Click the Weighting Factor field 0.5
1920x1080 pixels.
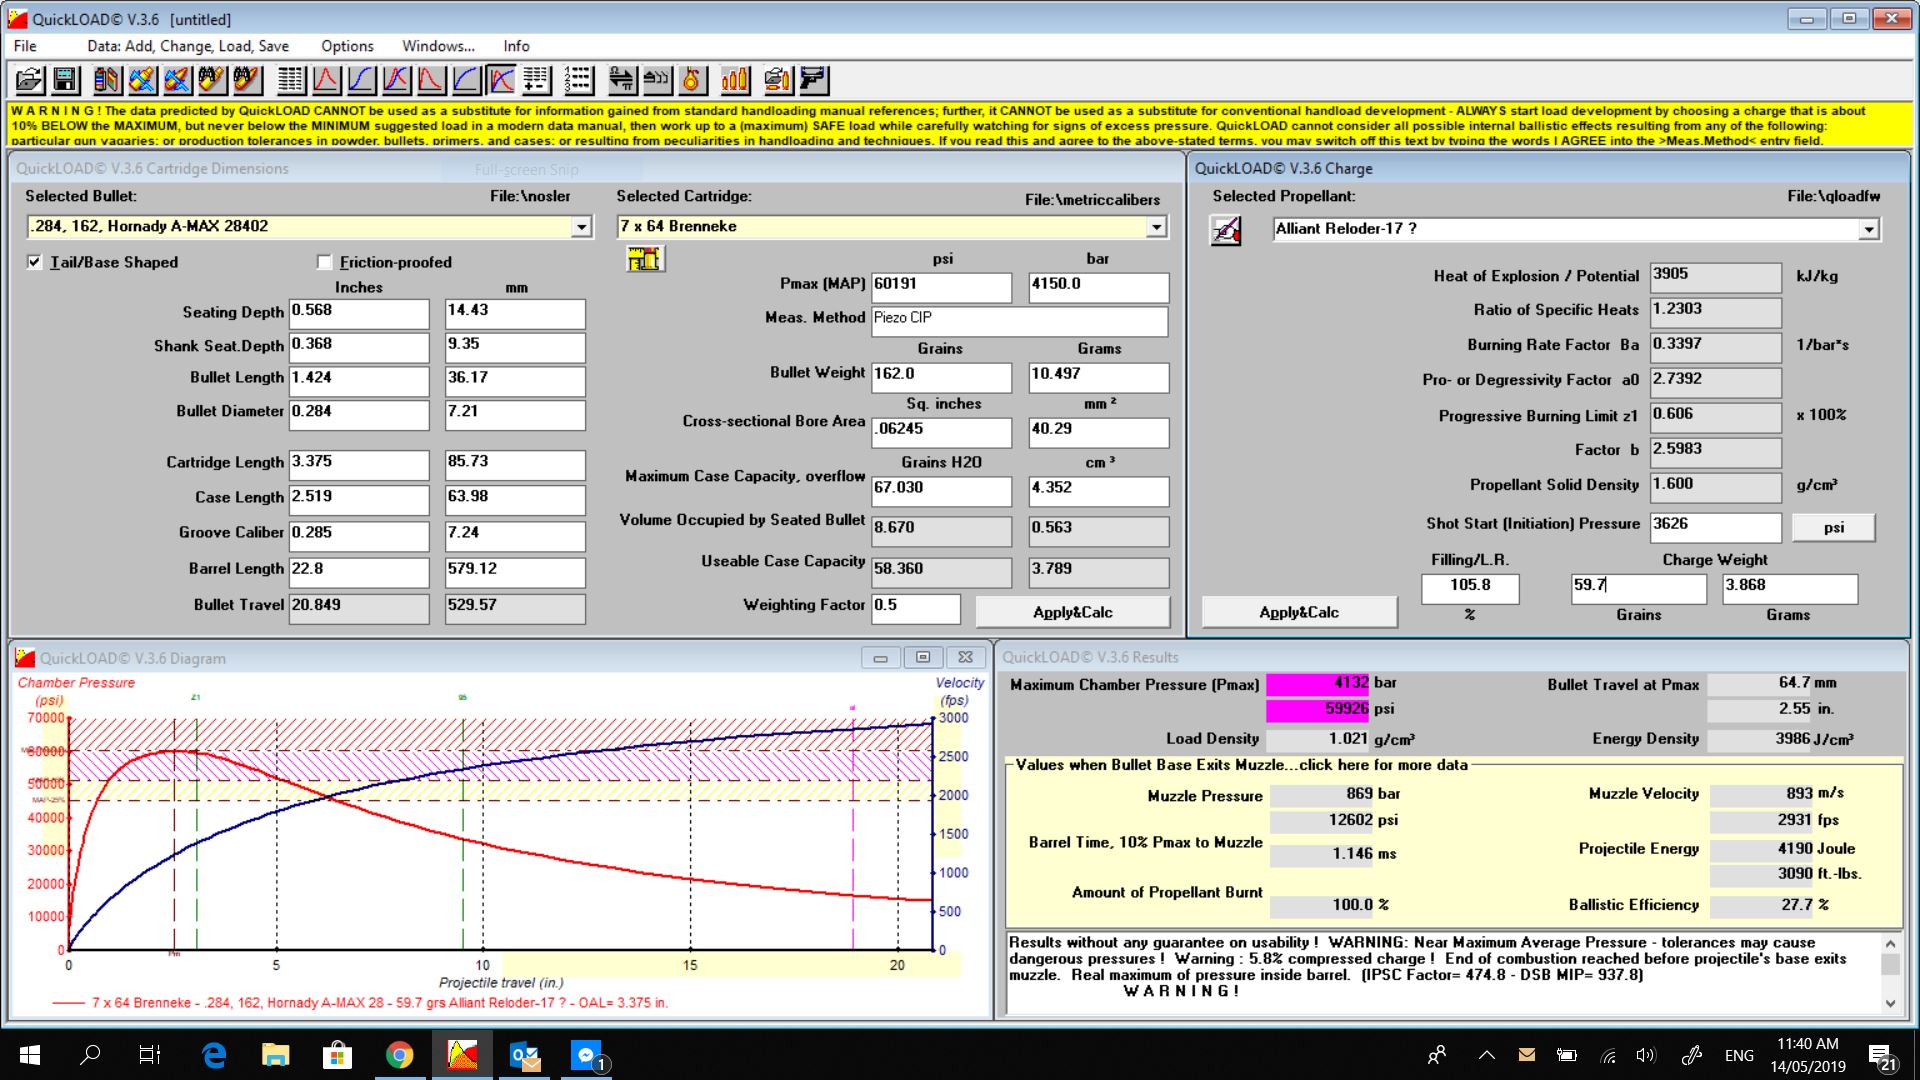(915, 608)
